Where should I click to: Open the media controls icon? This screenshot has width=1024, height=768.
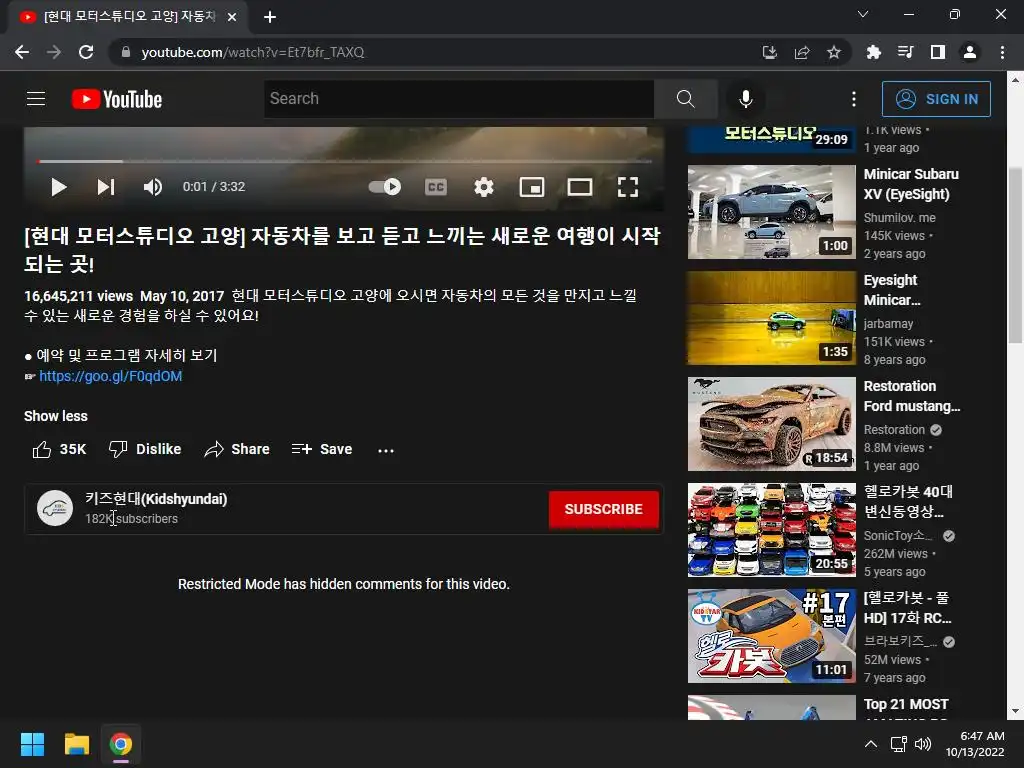[905, 52]
